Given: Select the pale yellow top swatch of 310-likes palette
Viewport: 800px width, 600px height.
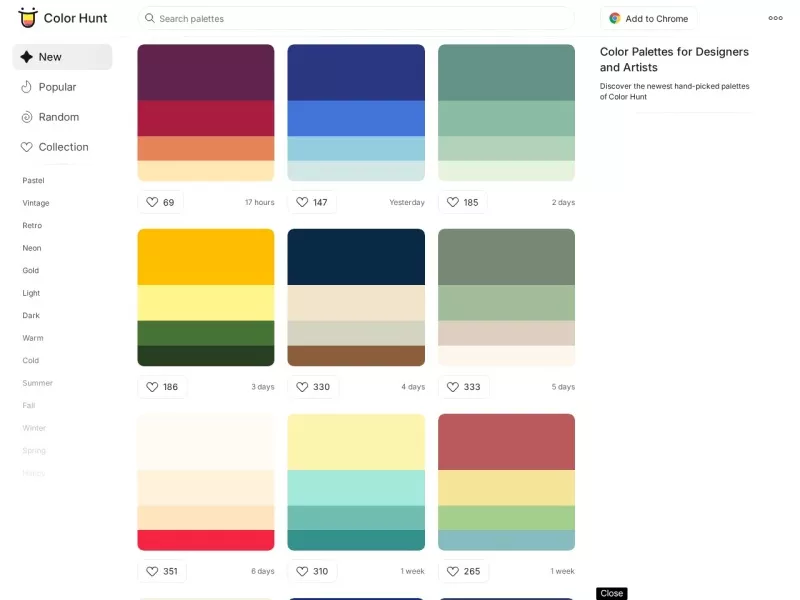Looking at the screenshot, I should click(x=356, y=442).
